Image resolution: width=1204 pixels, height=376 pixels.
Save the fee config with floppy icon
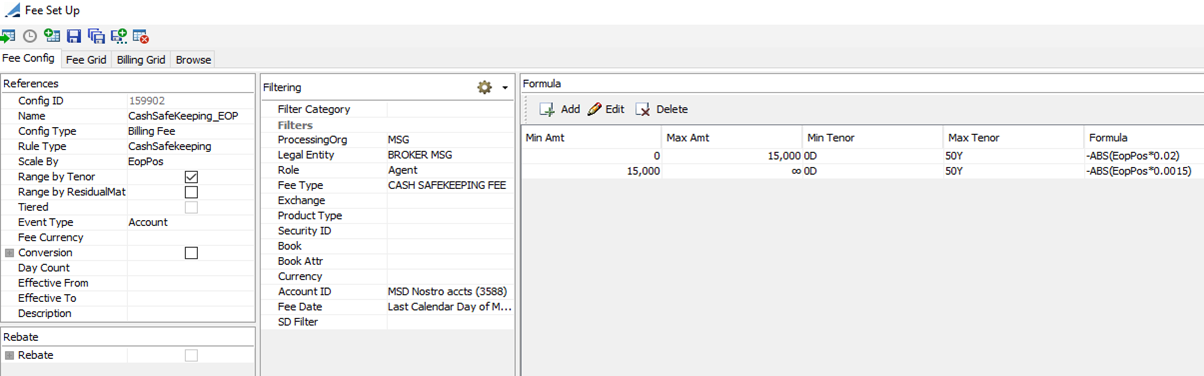[x=74, y=36]
